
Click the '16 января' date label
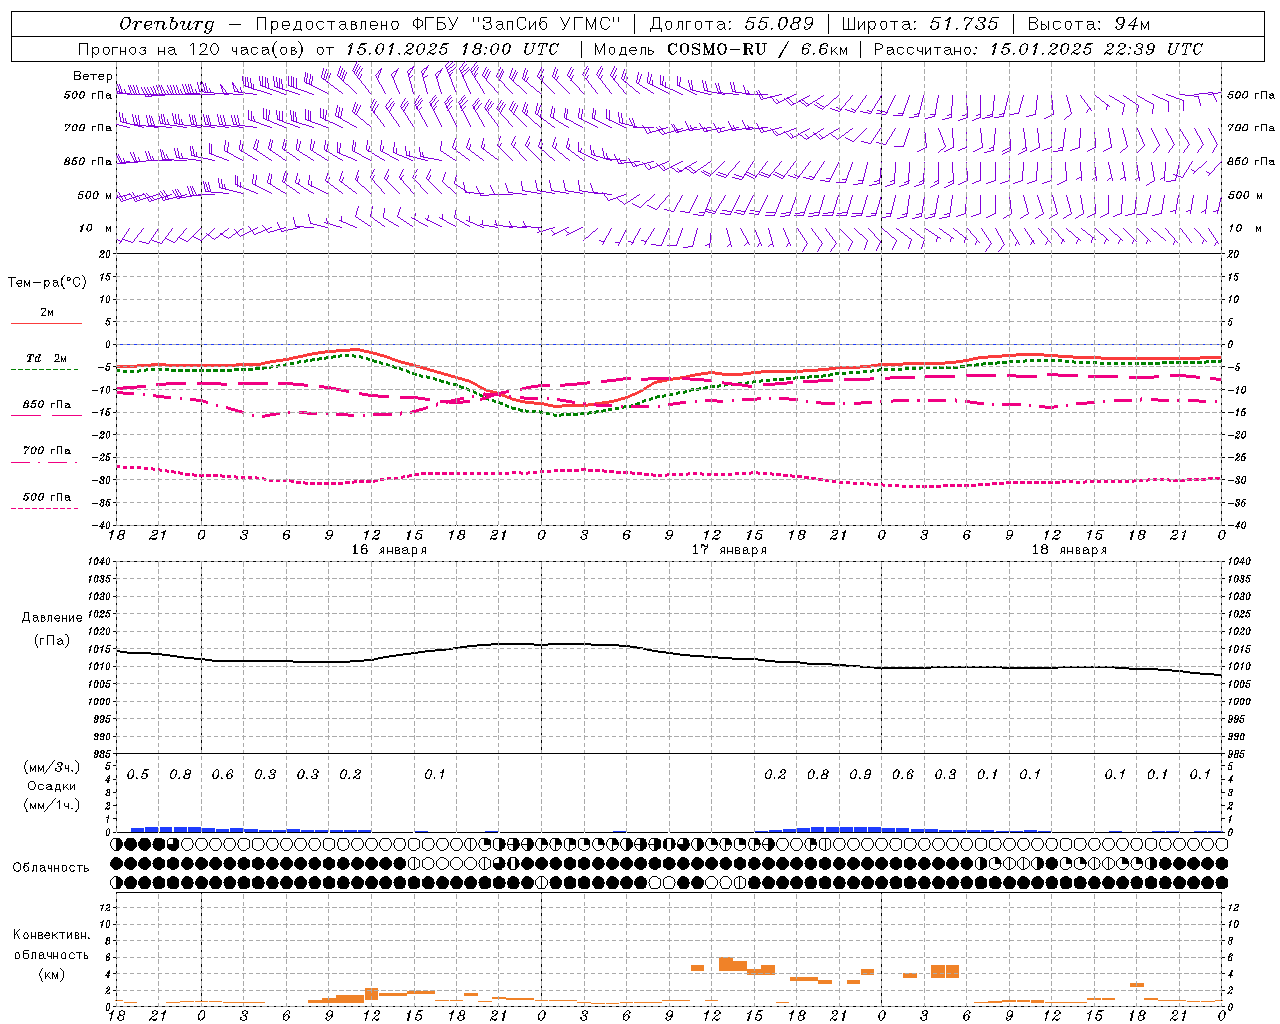(x=389, y=550)
